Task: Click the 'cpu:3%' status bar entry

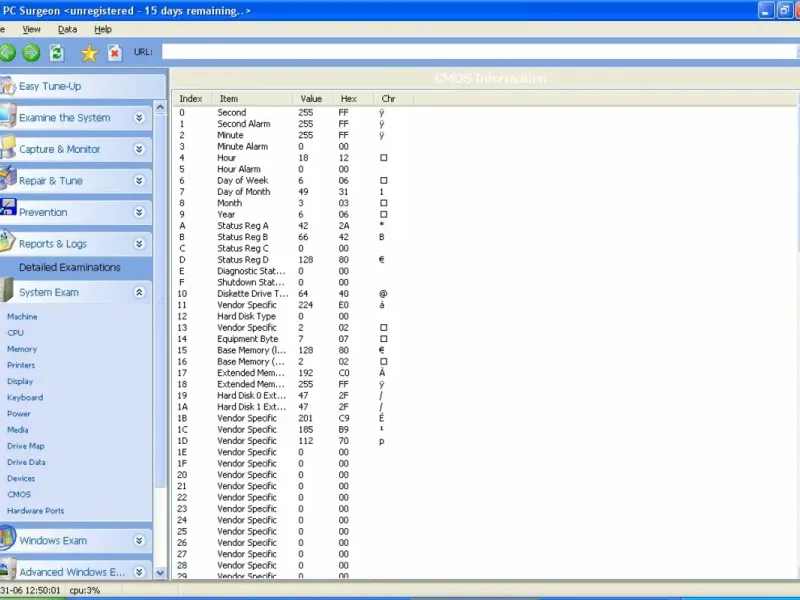Action: (85, 590)
